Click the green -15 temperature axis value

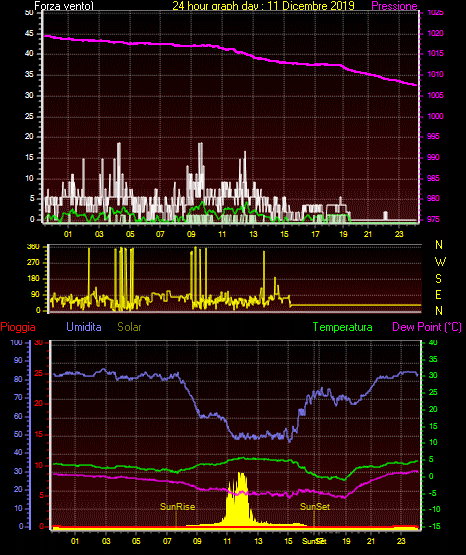click(x=434, y=527)
